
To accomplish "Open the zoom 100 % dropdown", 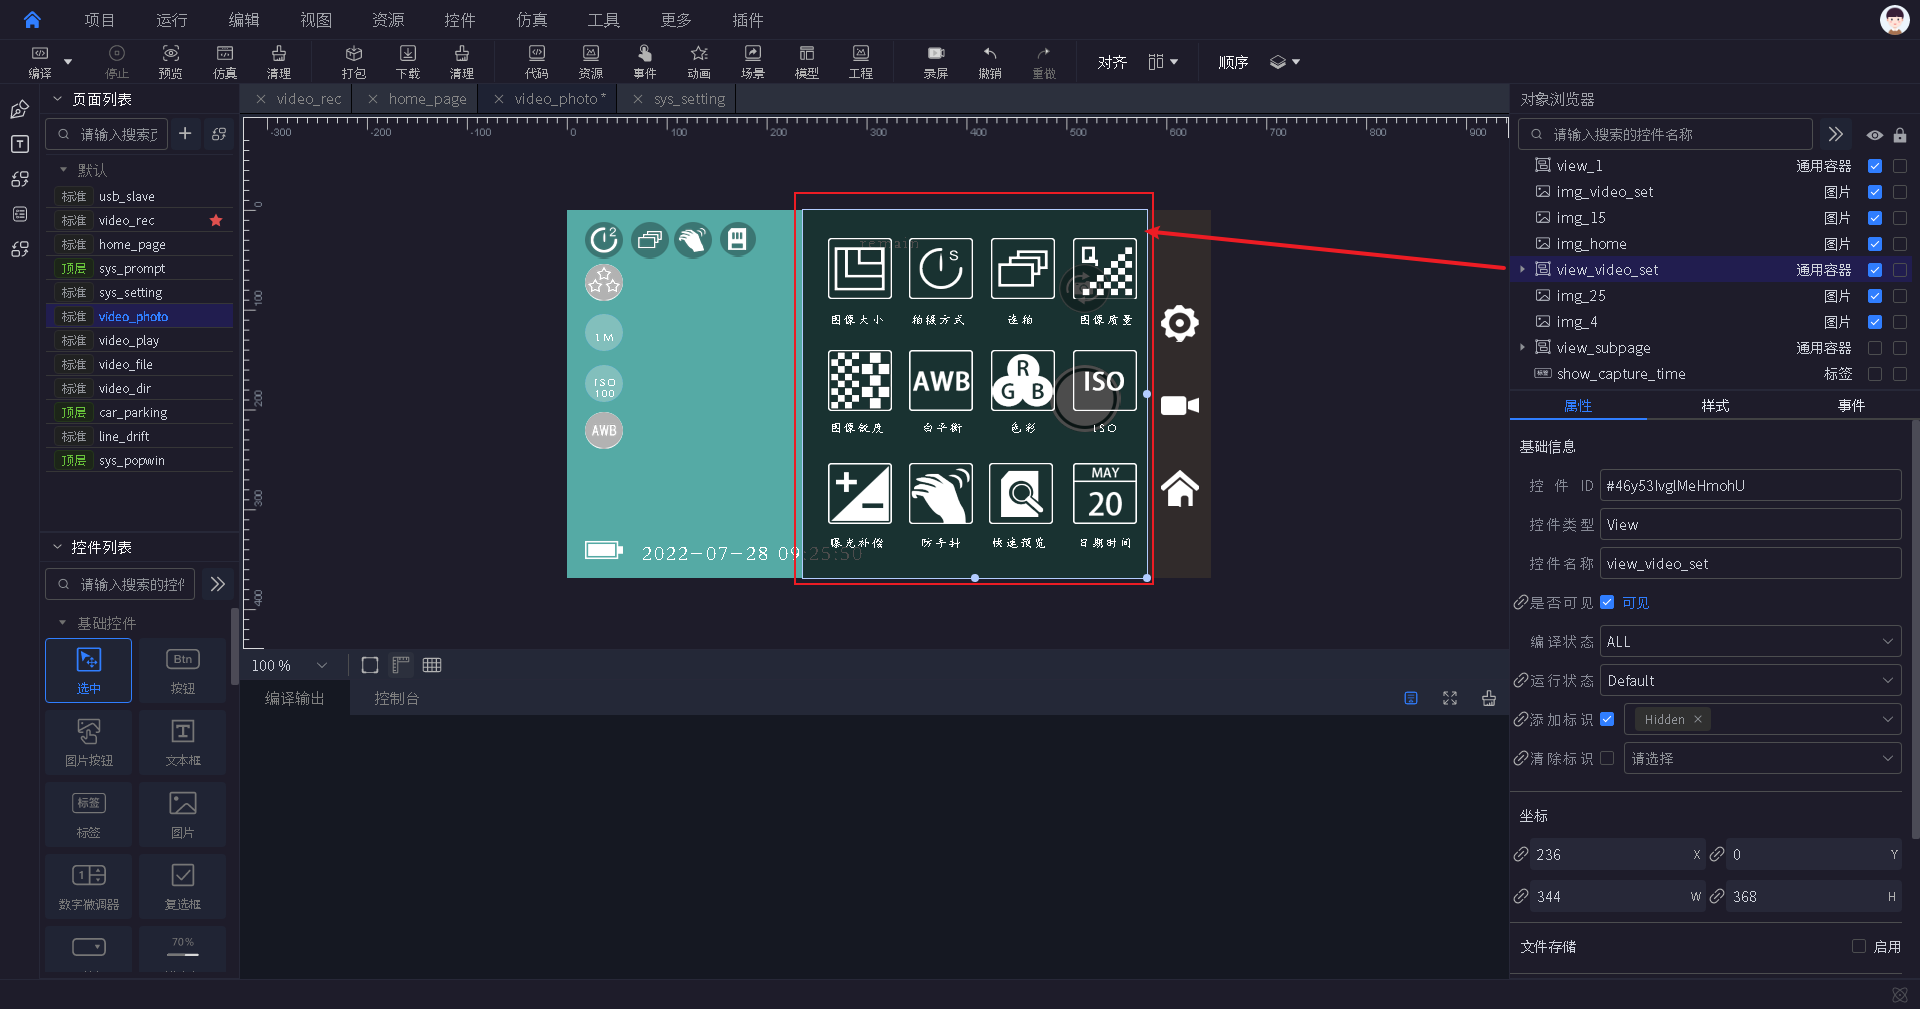I will pyautogui.click(x=290, y=665).
